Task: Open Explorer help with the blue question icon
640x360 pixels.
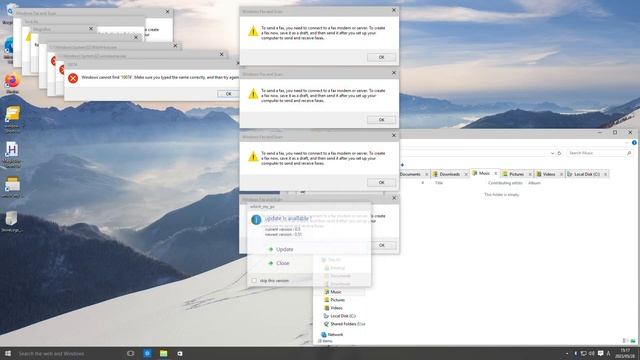Action: click(634, 142)
